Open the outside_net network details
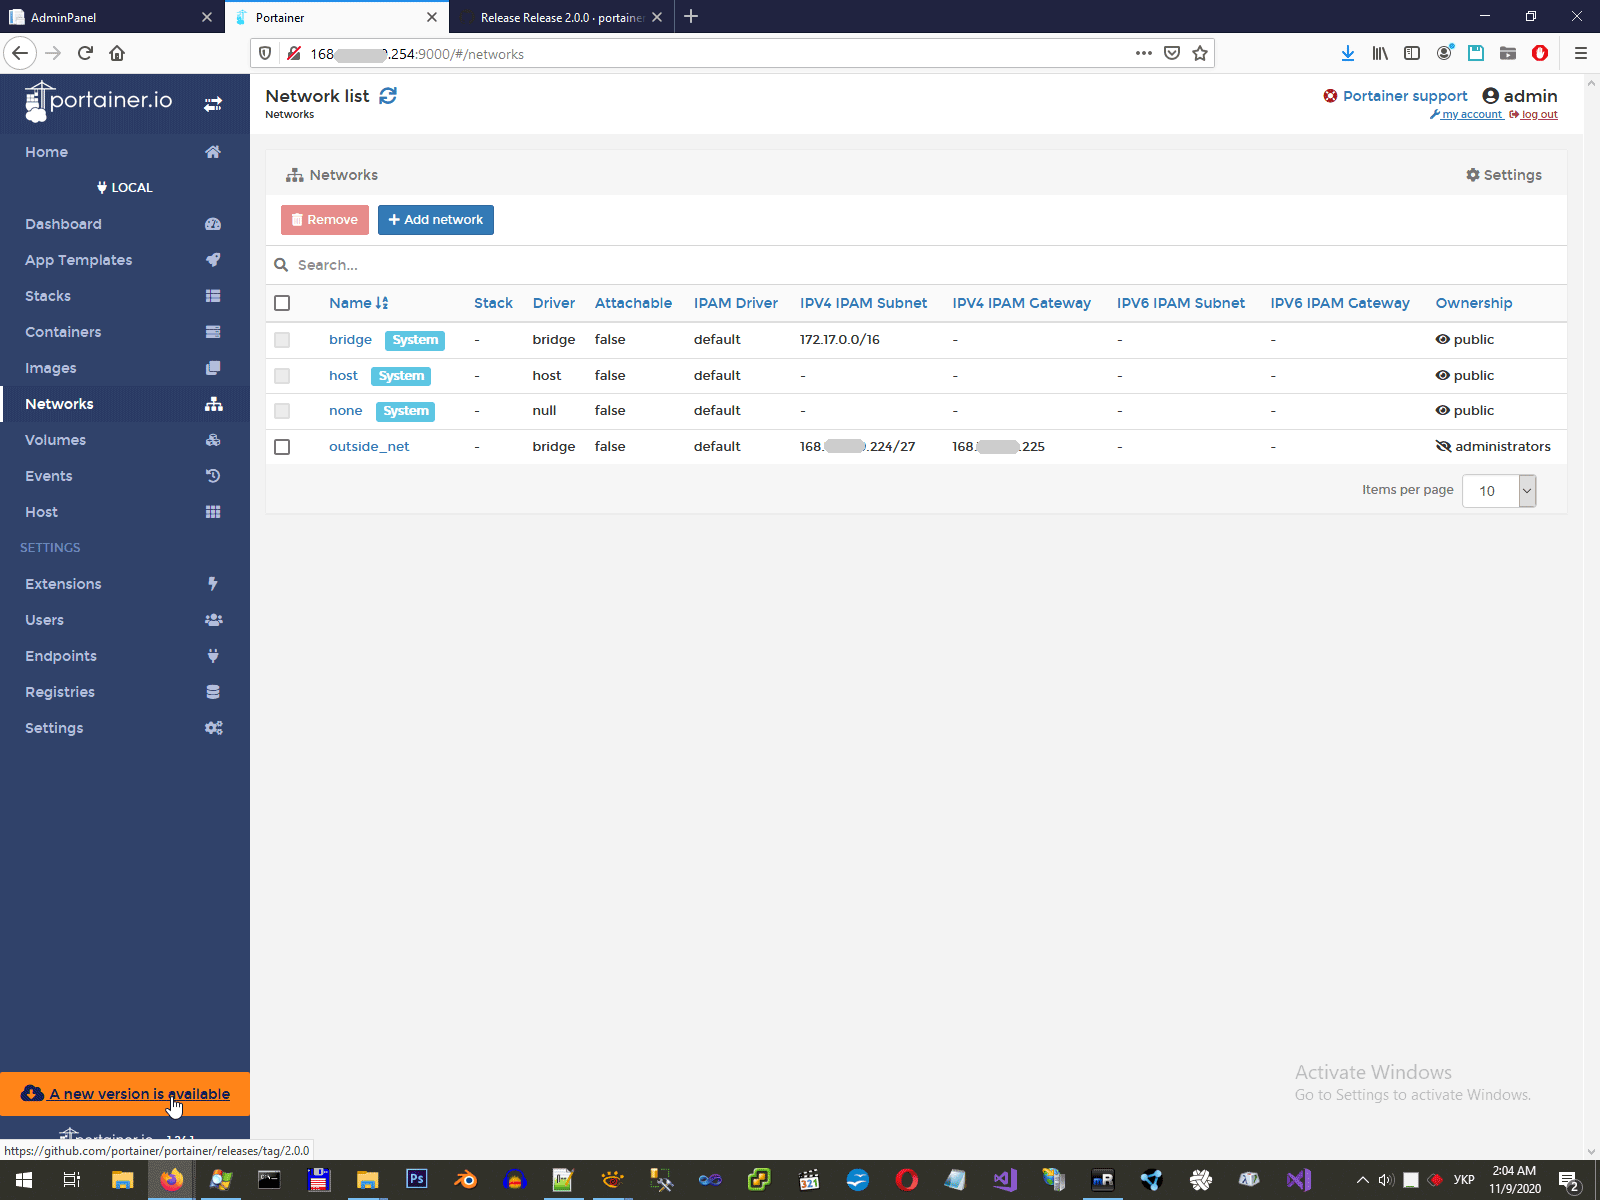This screenshot has width=1600, height=1200. pos(369,447)
